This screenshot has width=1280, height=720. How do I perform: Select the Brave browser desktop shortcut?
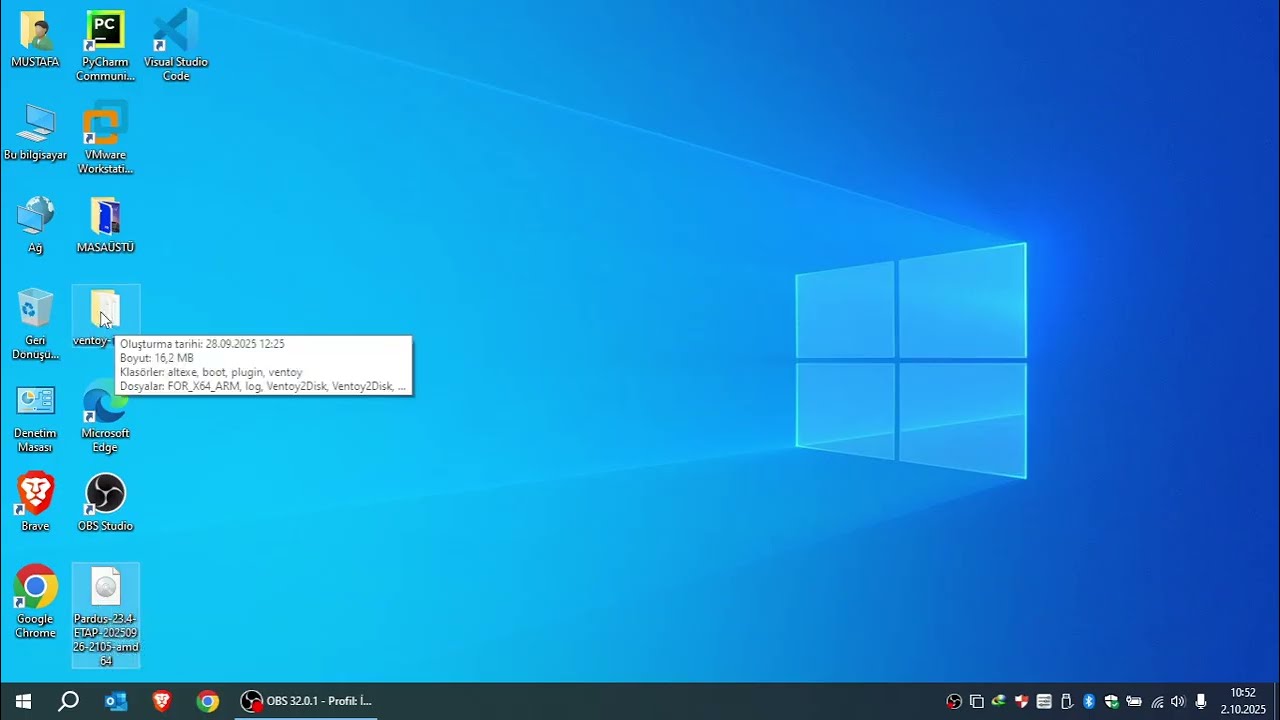(x=35, y=503)
